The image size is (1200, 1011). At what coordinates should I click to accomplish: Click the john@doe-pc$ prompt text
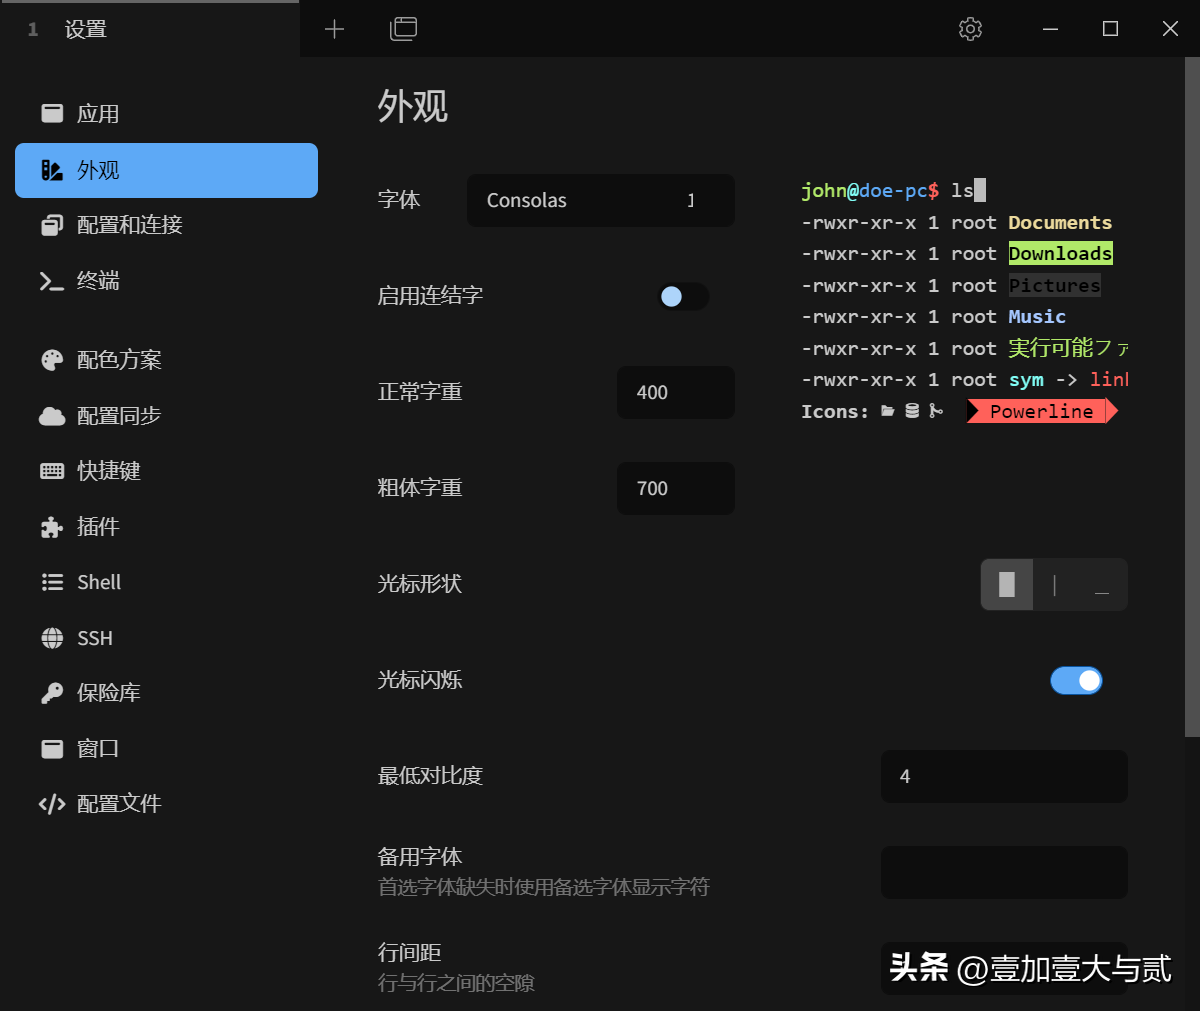(x=870, y=190)
